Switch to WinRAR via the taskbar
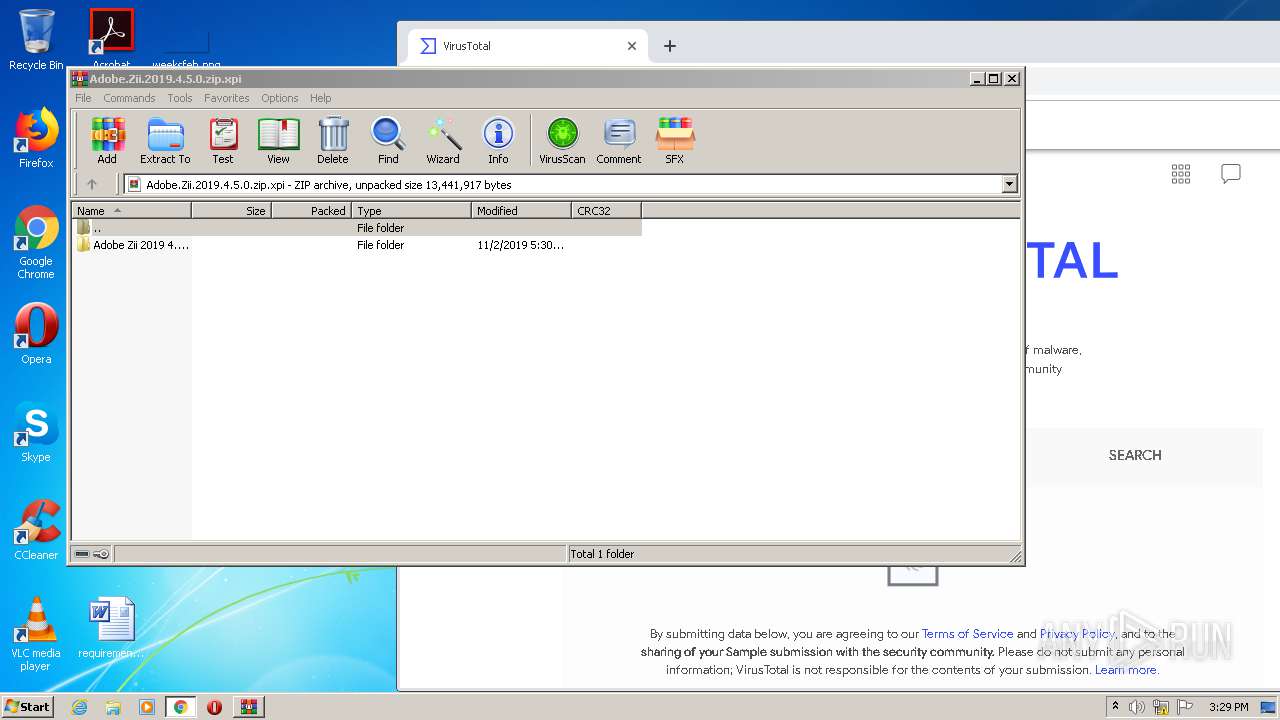This screenshot has width=1280, height=720. point(248,707)
